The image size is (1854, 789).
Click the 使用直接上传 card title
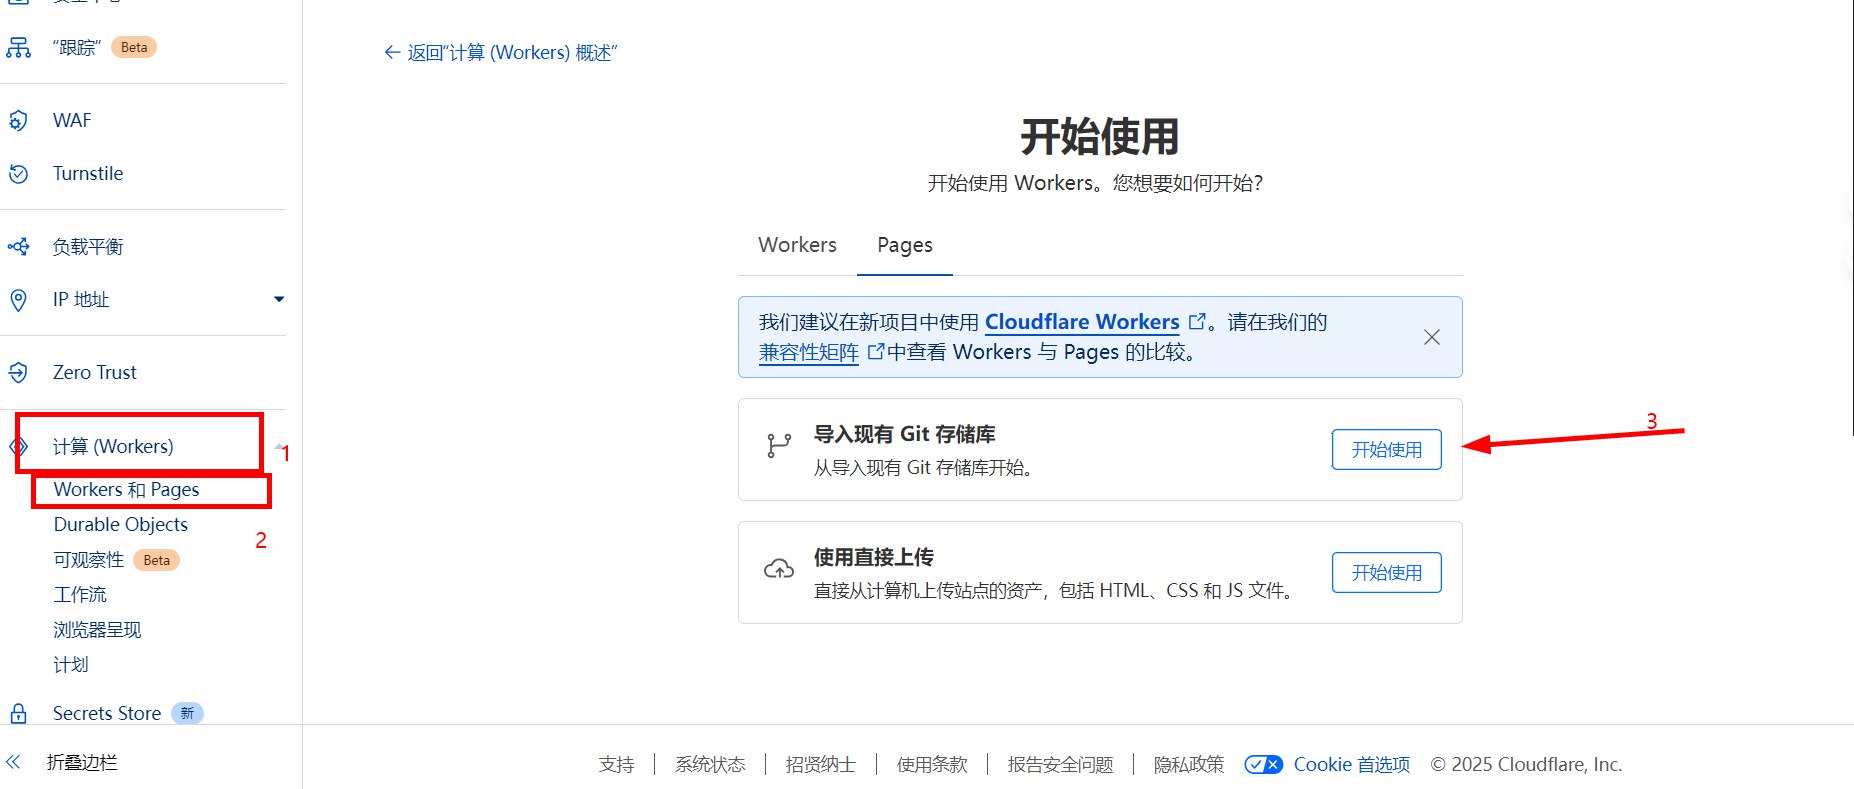[874, 557]
